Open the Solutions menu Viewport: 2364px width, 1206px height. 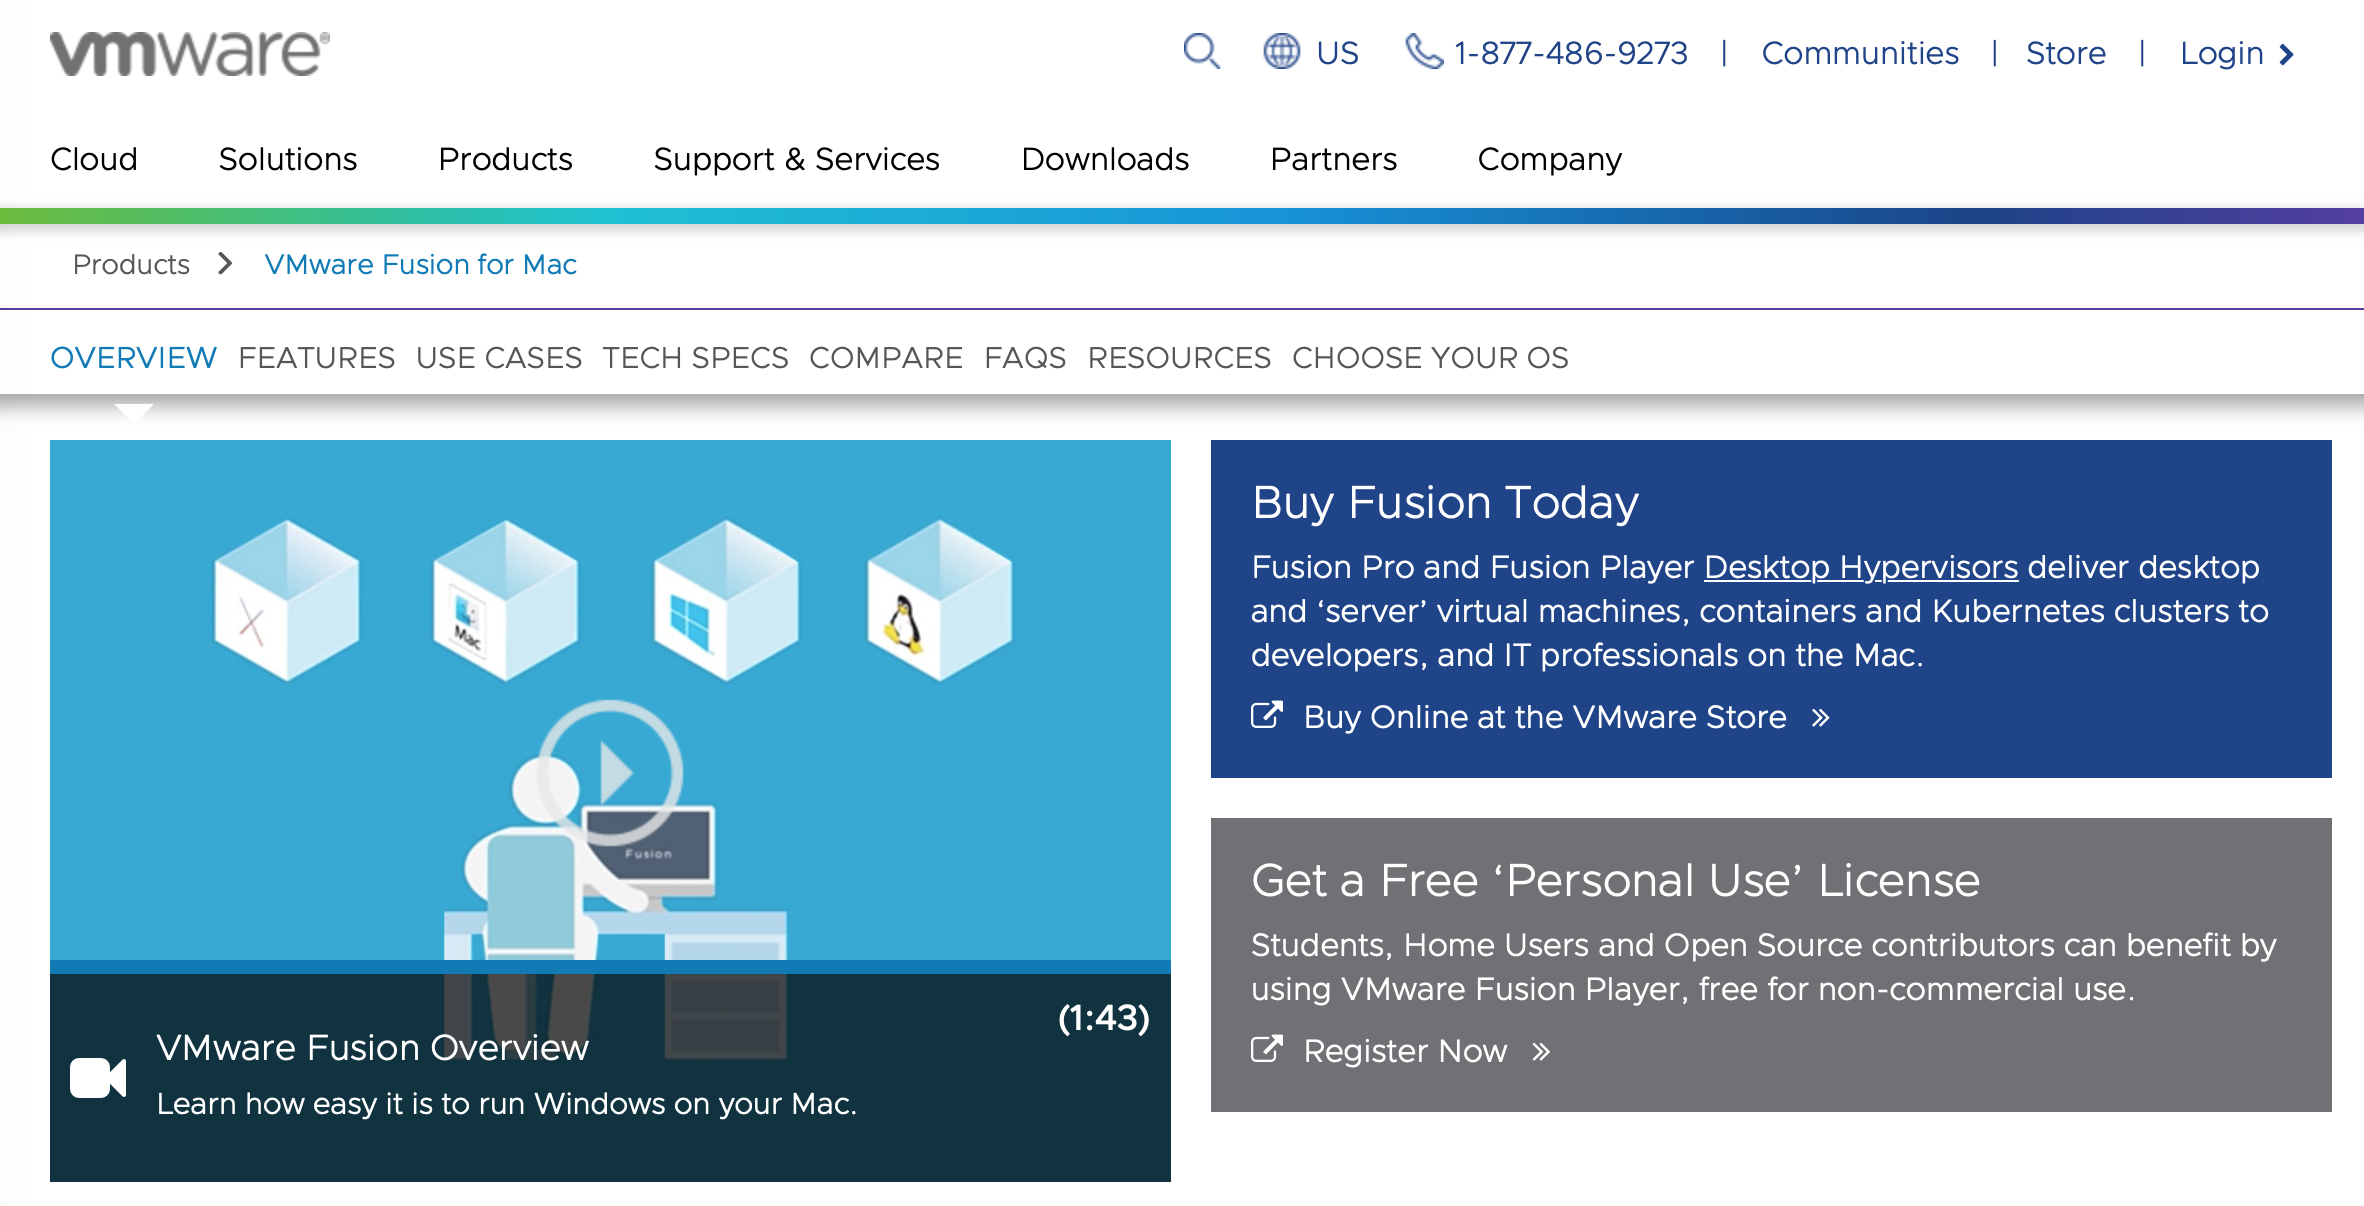coord(288,159)
